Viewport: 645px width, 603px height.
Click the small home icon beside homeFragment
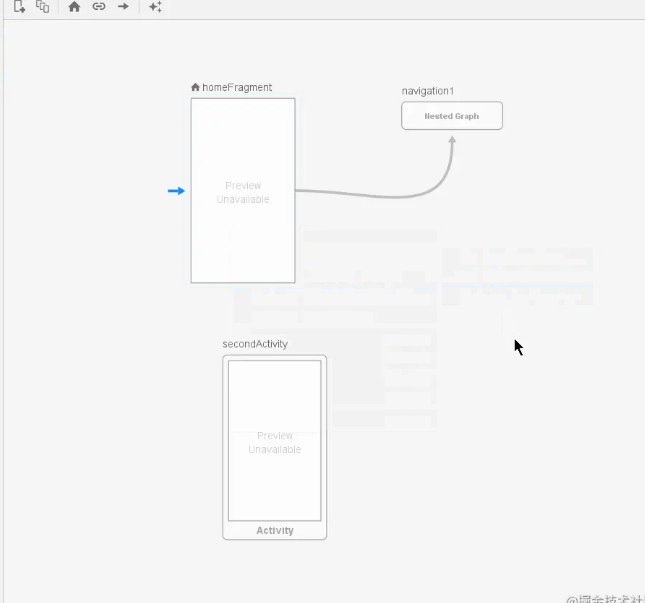click(x=195, y=88)
